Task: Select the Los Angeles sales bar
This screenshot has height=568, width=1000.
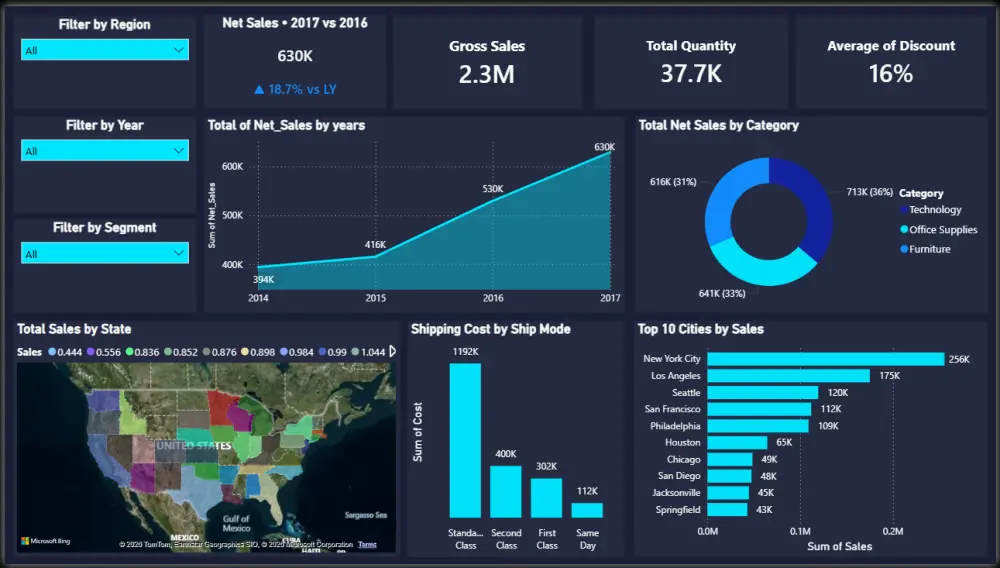Action: pyautogui.click(x=788, y=375)
